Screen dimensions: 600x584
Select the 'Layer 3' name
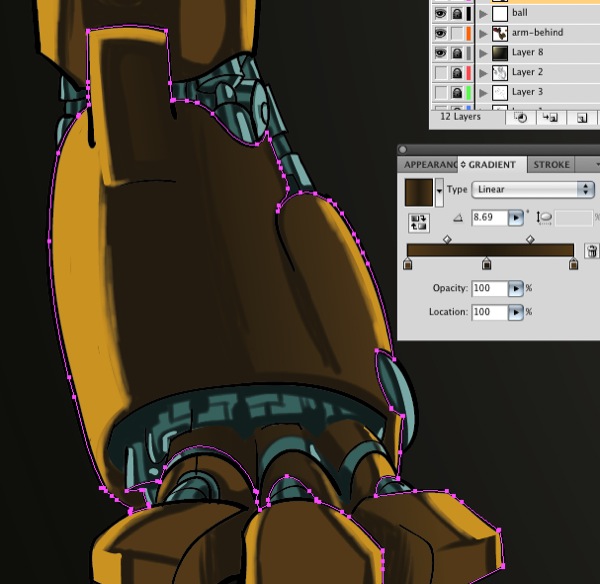coord(527,92)
